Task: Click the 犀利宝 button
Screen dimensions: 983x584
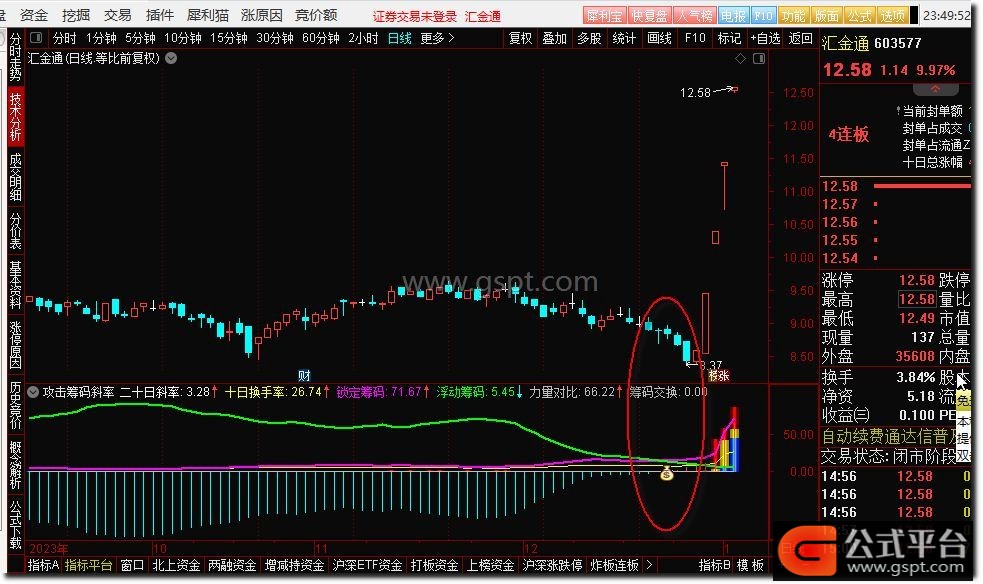Action: click(604, 15)
